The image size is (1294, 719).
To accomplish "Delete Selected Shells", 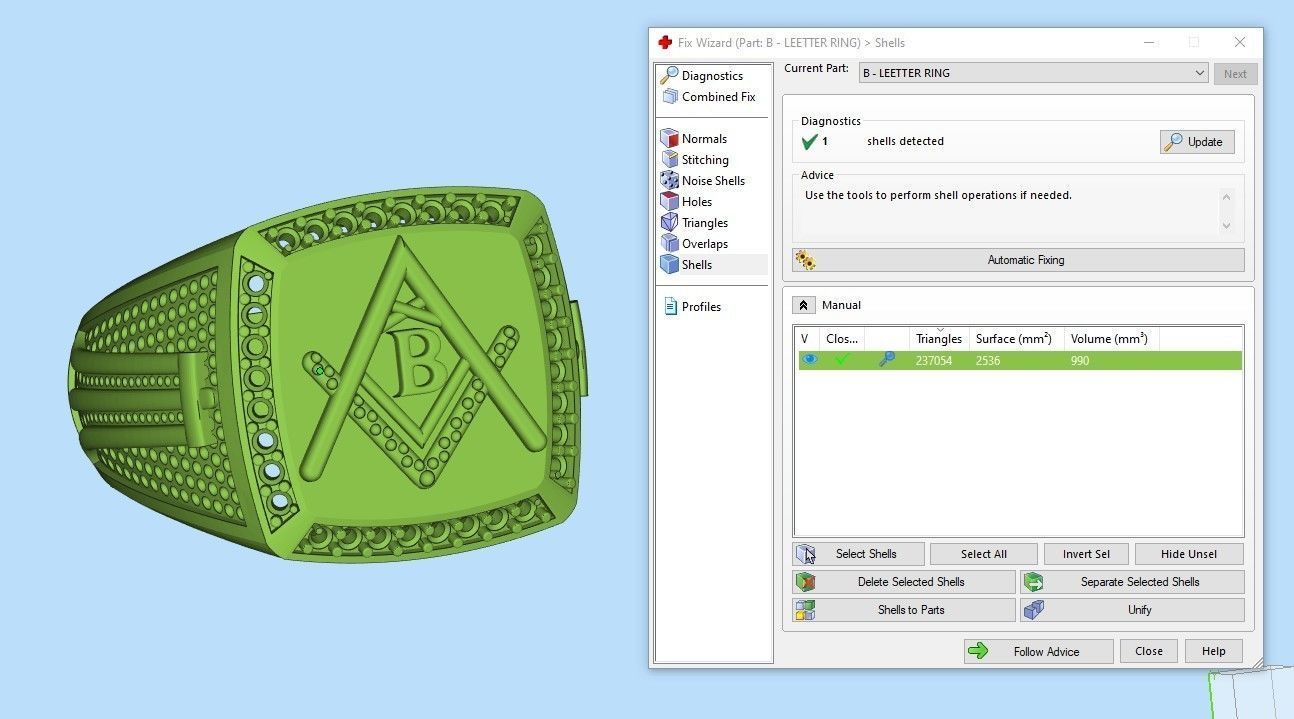I will coord(904,582).
